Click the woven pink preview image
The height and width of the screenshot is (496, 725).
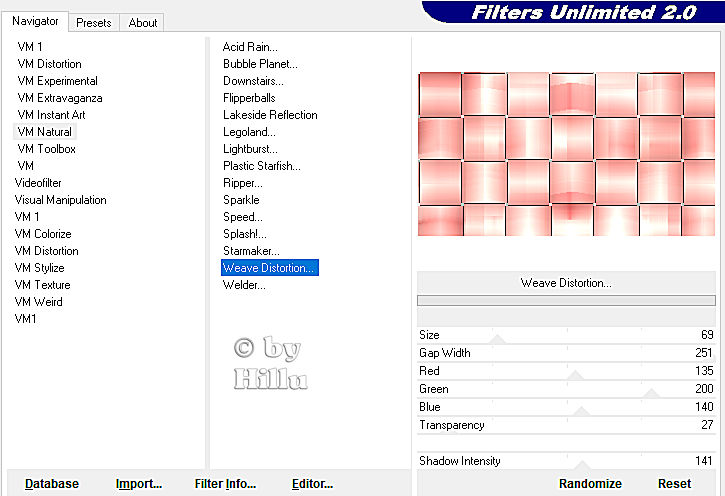point(566,154)
